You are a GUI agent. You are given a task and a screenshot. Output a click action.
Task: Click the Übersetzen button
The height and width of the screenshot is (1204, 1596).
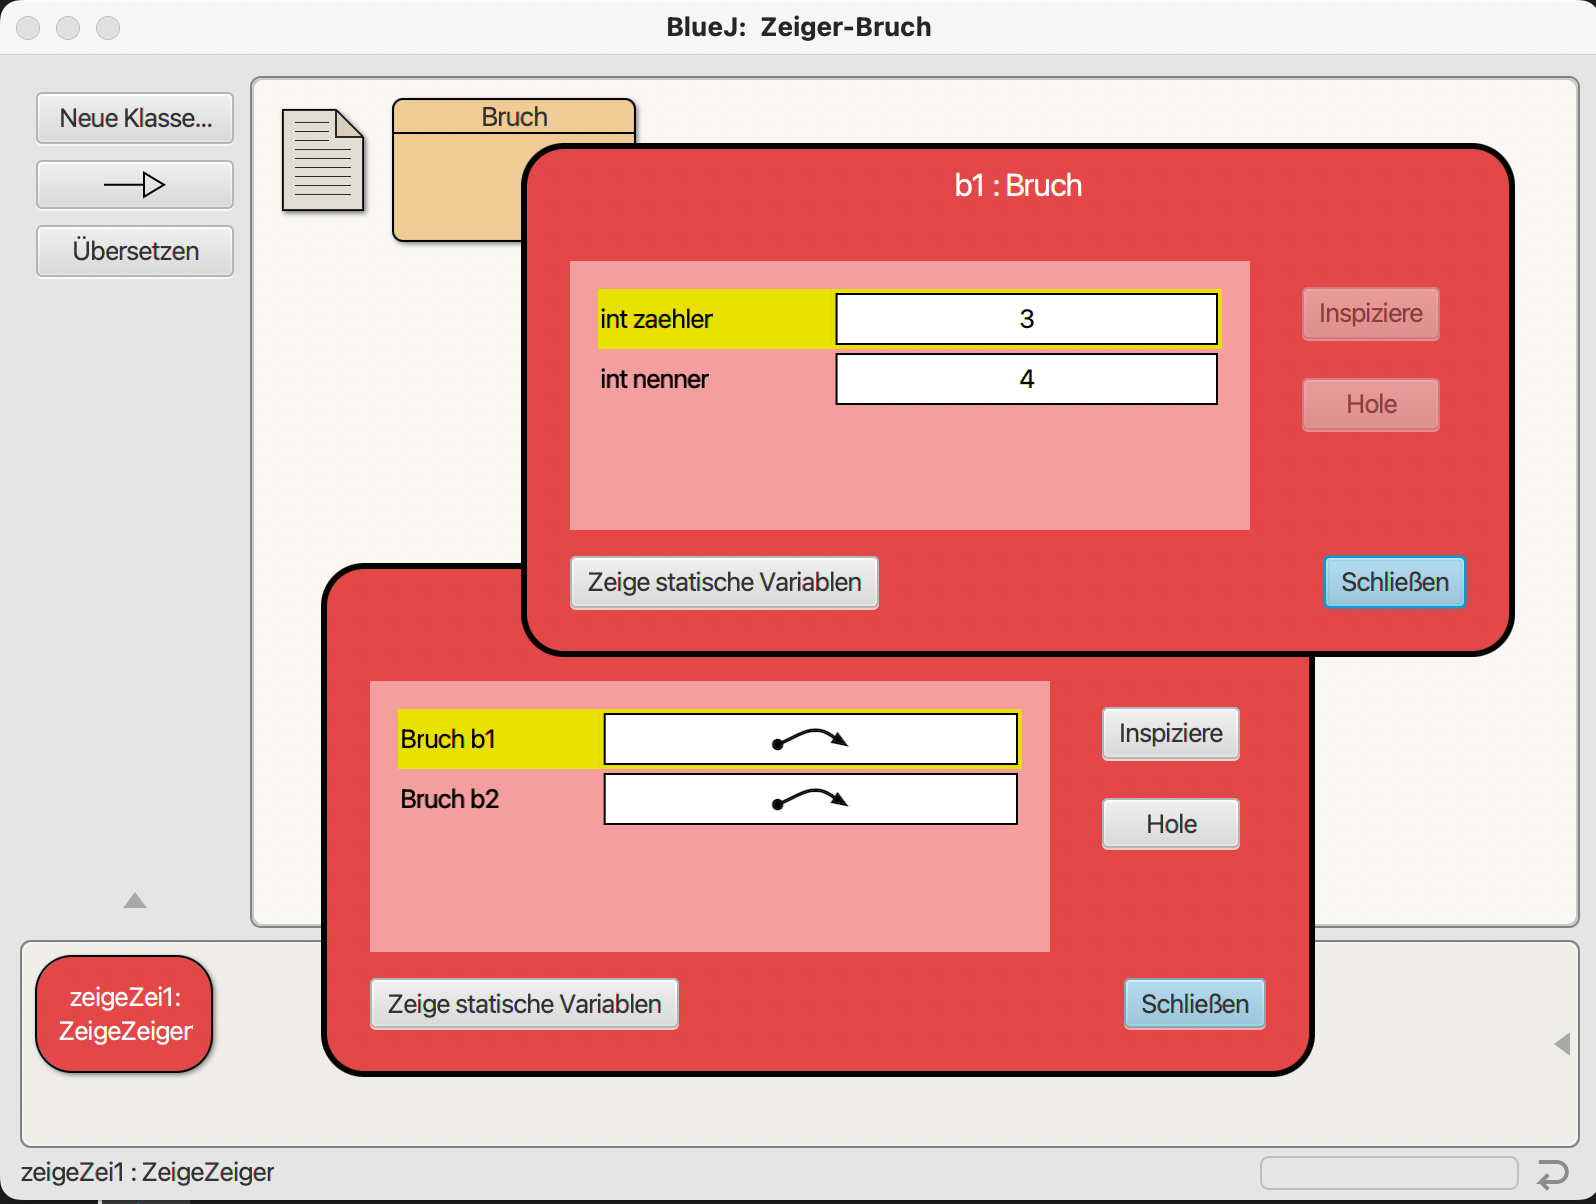tap(135, 251)
